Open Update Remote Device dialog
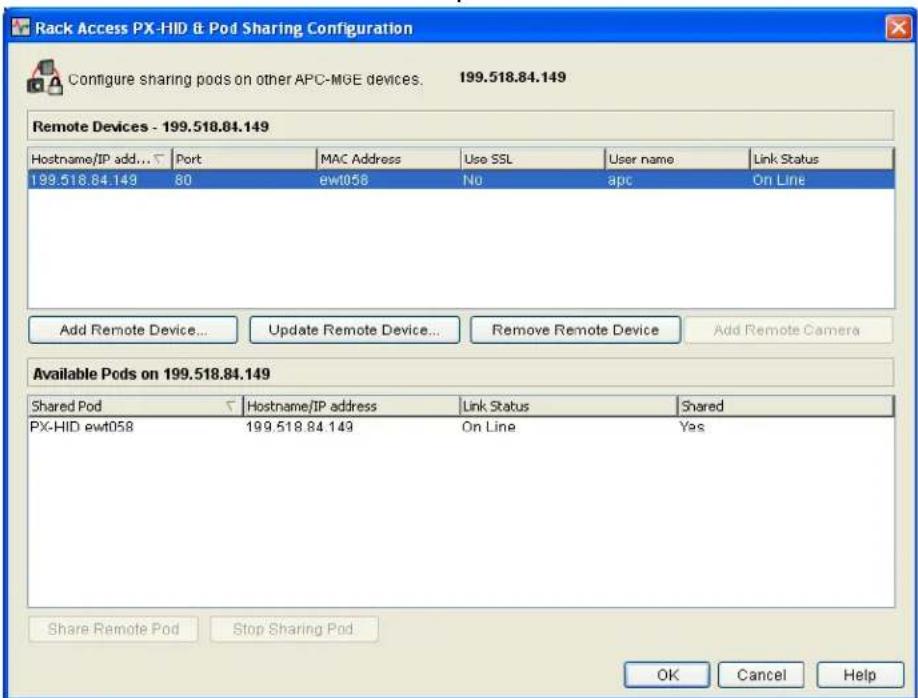The height and width of the screenshot is (698, 918). pyautogui.click(x=354, y=330)
